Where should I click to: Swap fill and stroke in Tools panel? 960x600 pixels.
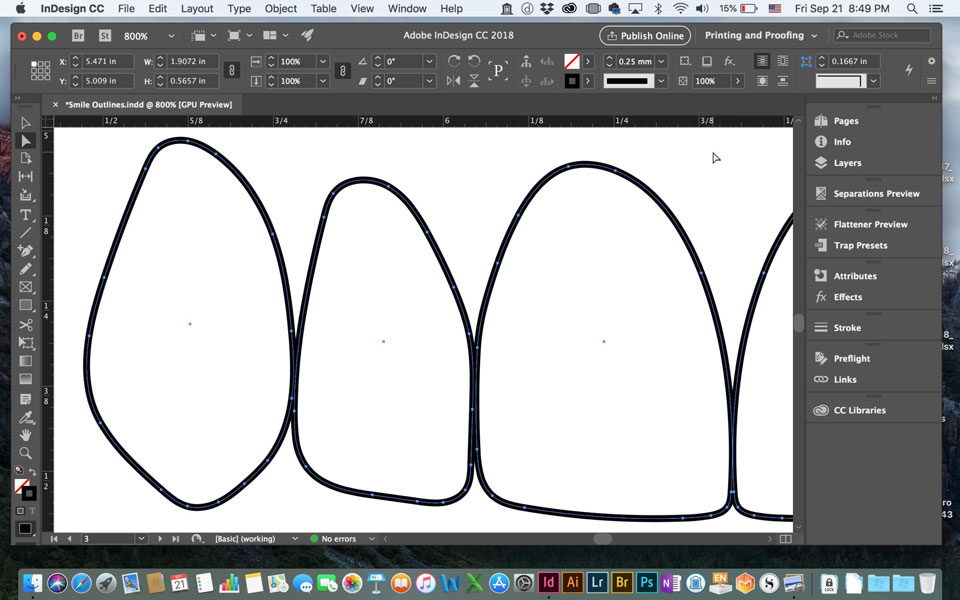[32, 471]
